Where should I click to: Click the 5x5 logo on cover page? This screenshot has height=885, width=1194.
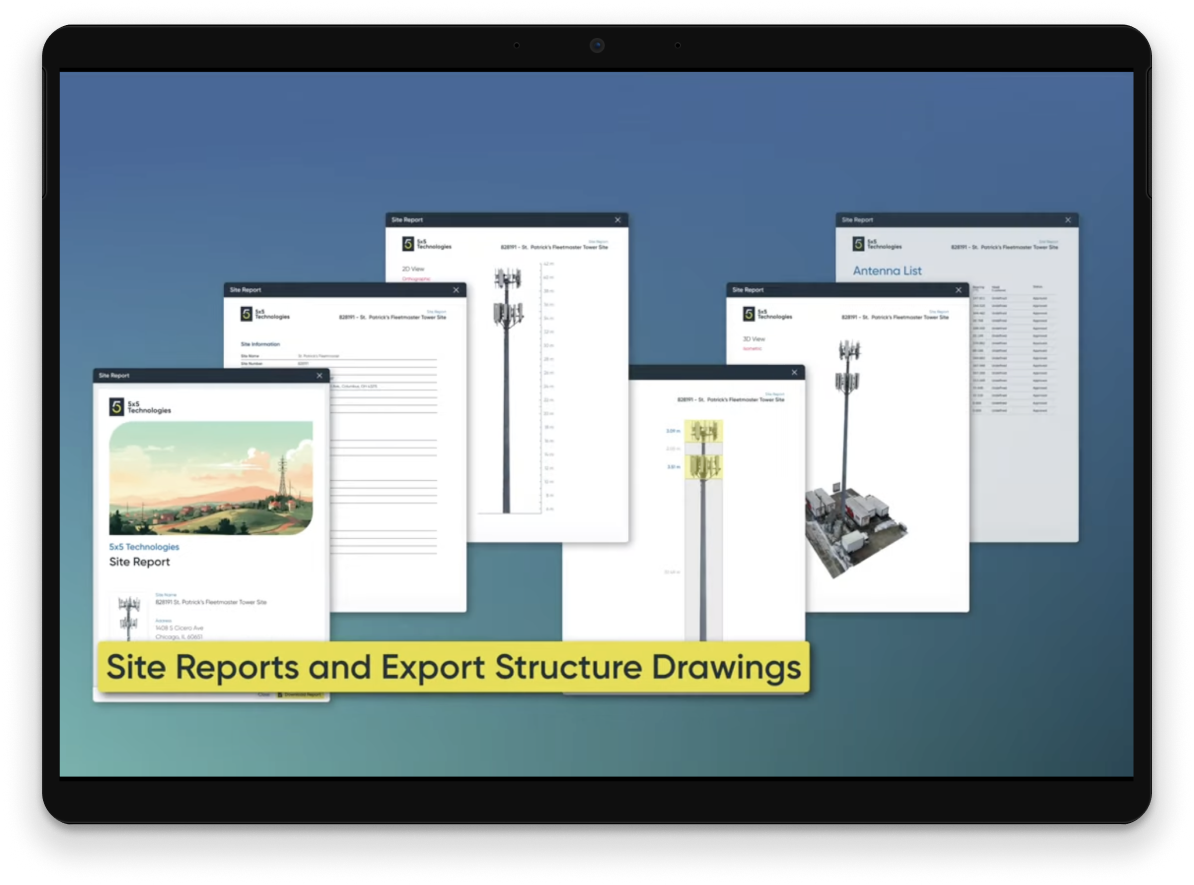tap(117, 407)
